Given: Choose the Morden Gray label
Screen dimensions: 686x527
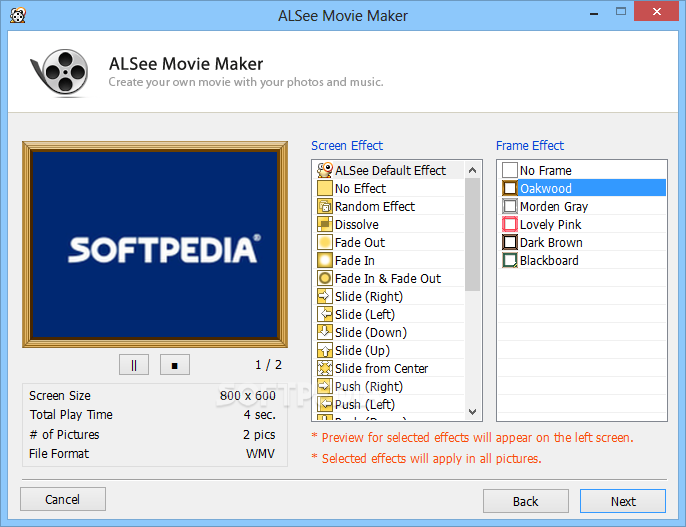Looking at the screenshot, I should coord(554,206).
